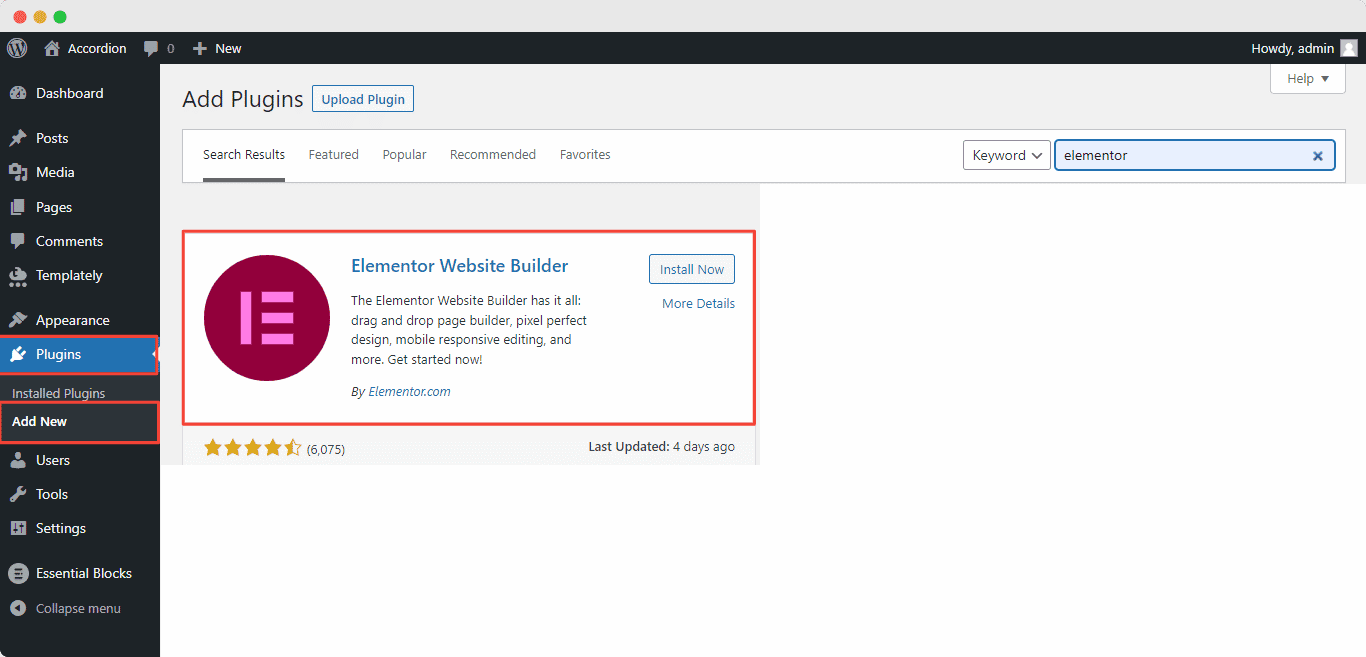This screenshot has width=1366, height=657.
Task: Click the Last Updated: 4 days ago text
Action: pos(661,447)
